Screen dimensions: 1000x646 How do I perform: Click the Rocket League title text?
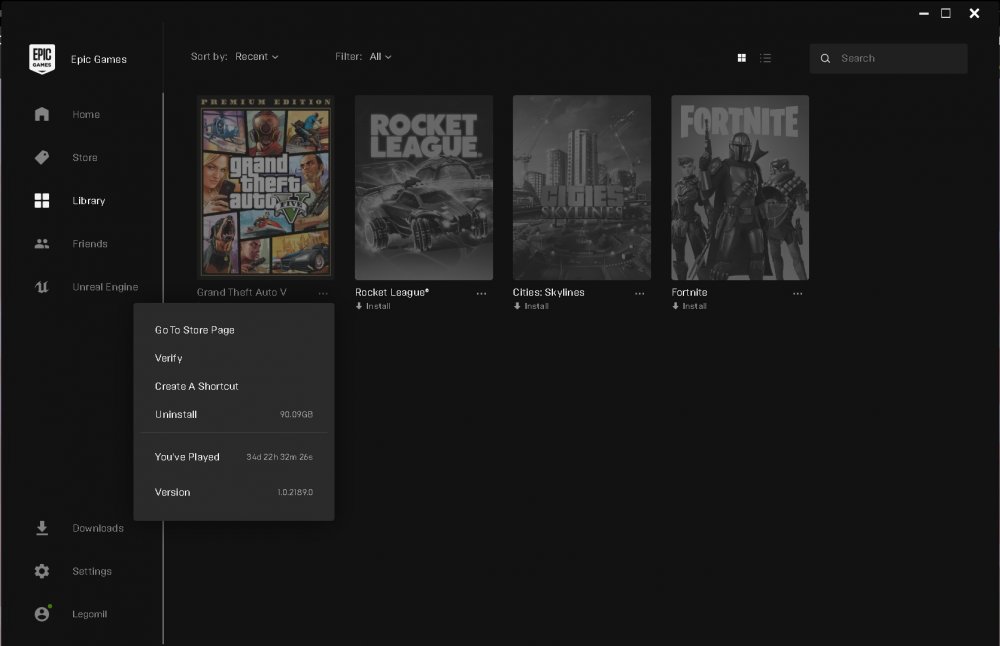point(392,292)
